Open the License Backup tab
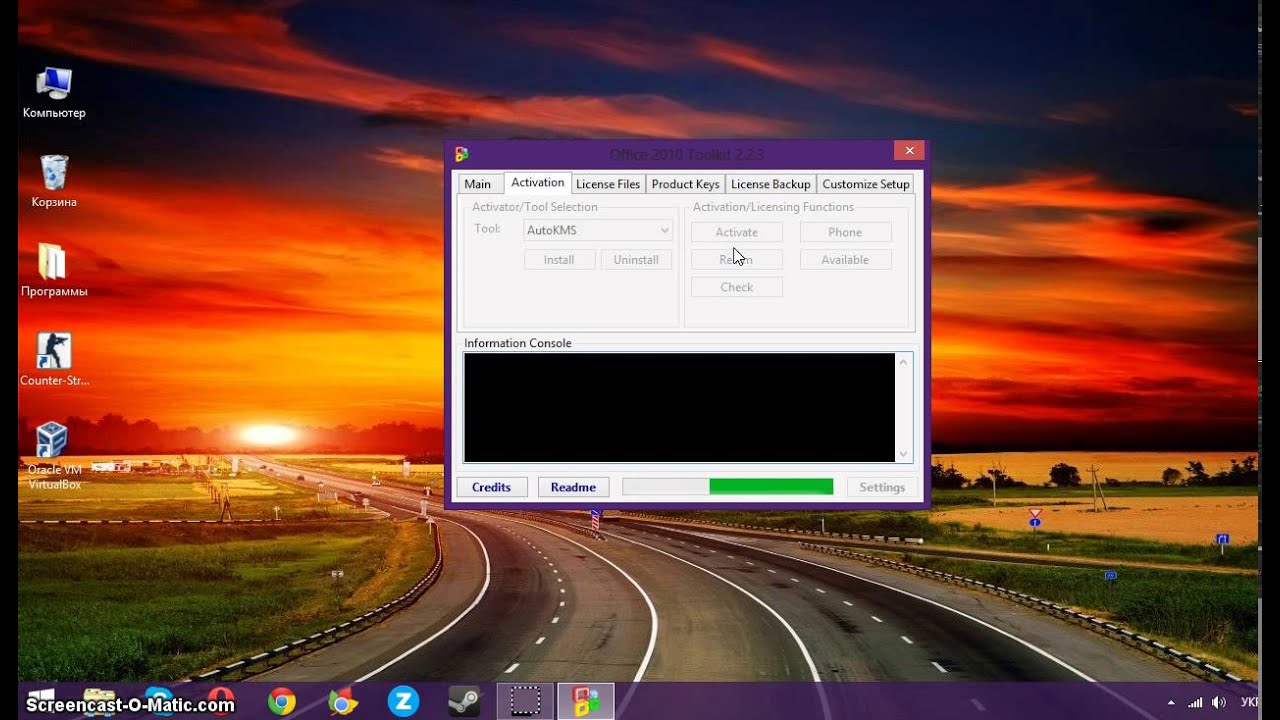1280x720 pixels. tap(770, 184)
